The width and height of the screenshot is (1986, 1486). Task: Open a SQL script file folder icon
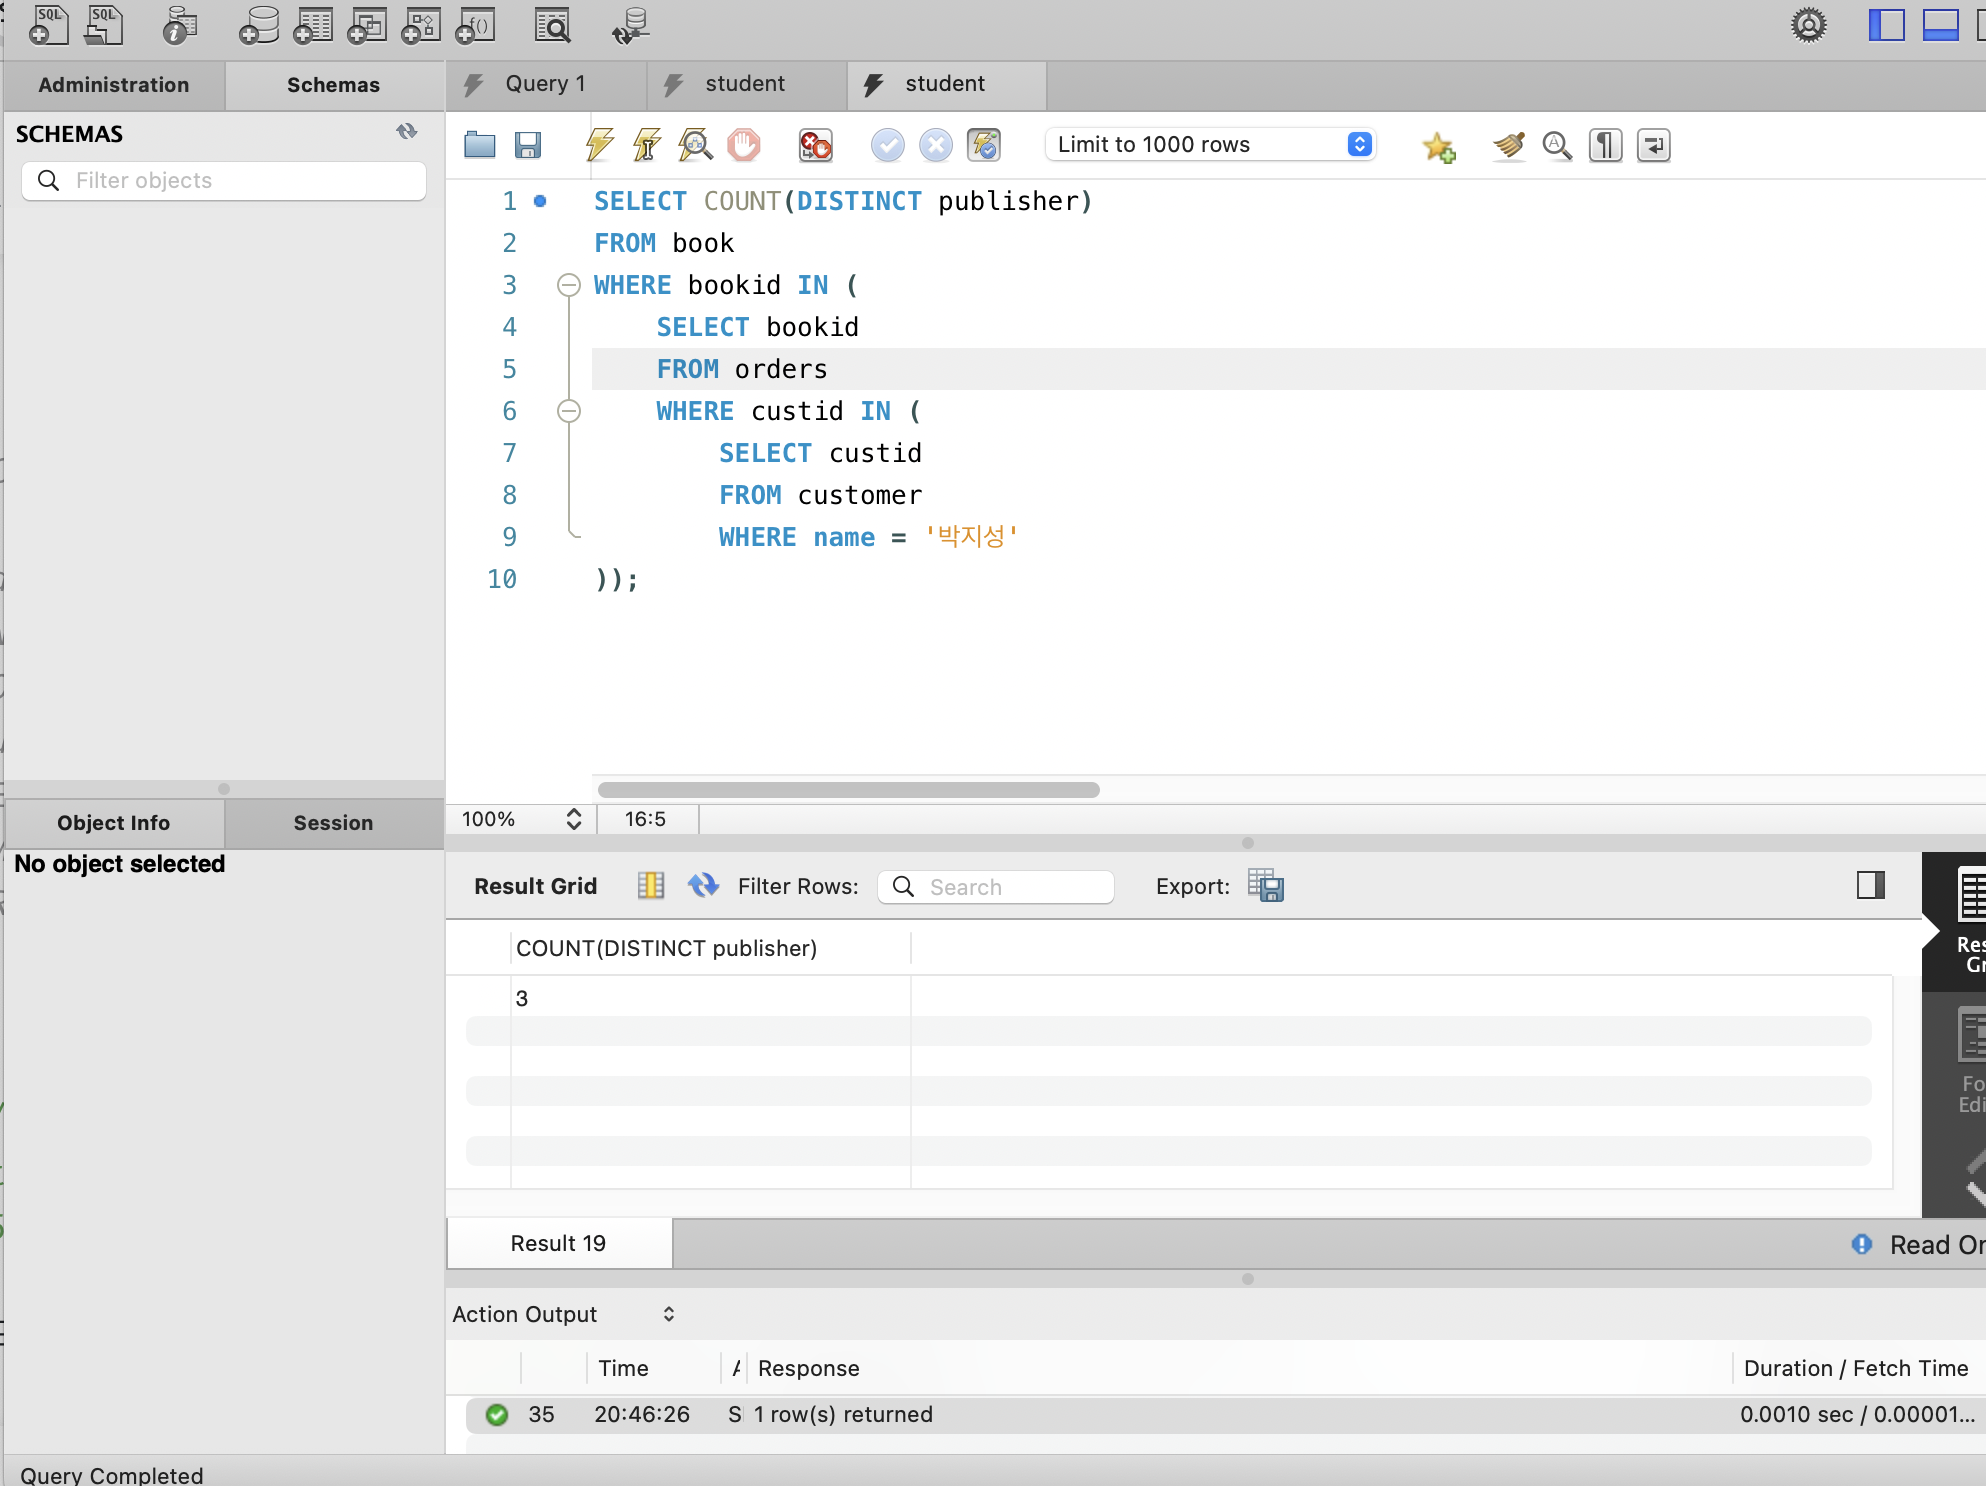pyautogui.click(x=480, y=145)
